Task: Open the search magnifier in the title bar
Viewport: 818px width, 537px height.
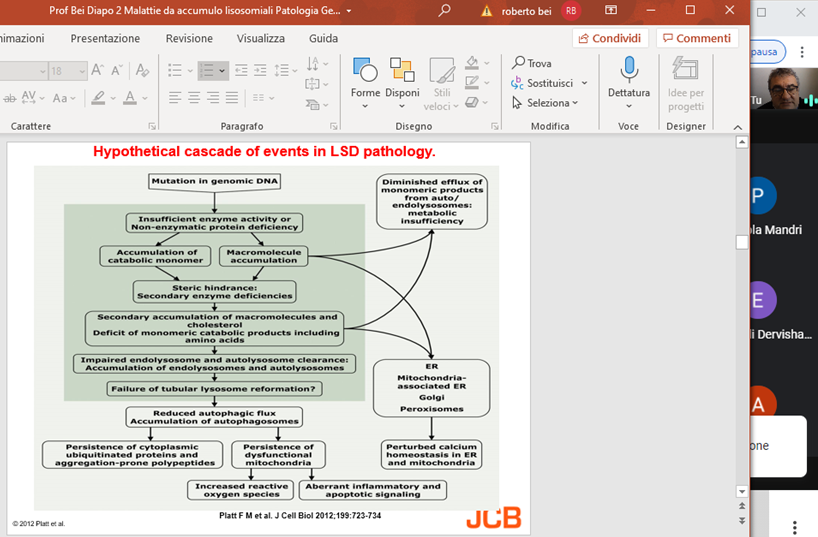Action: [x=444, y=10]
